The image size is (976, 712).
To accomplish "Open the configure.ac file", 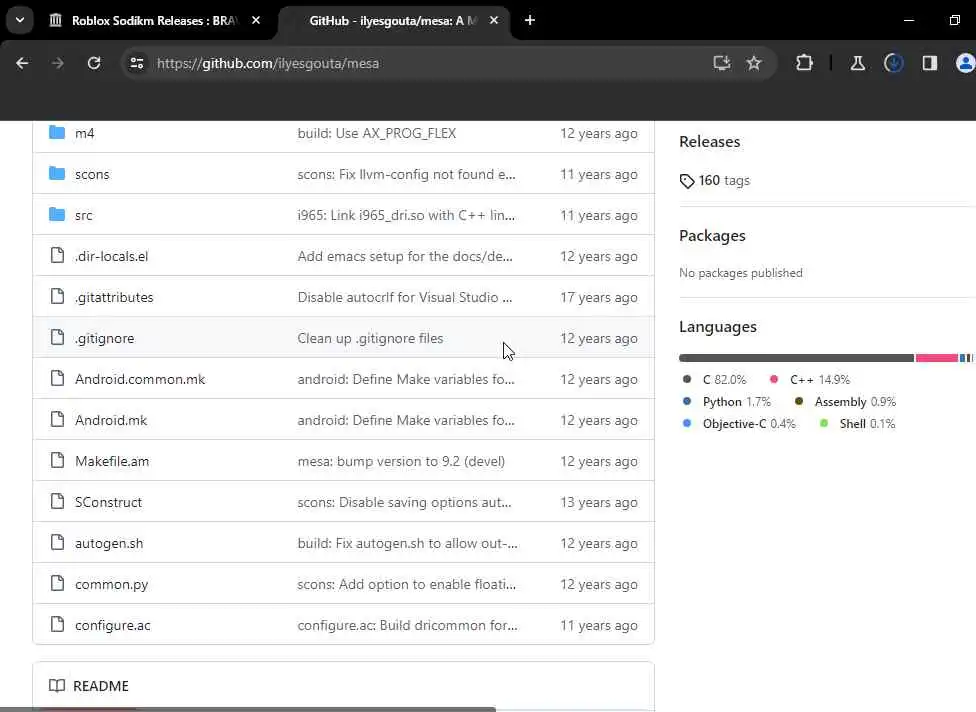I will [x=112, y=625].
